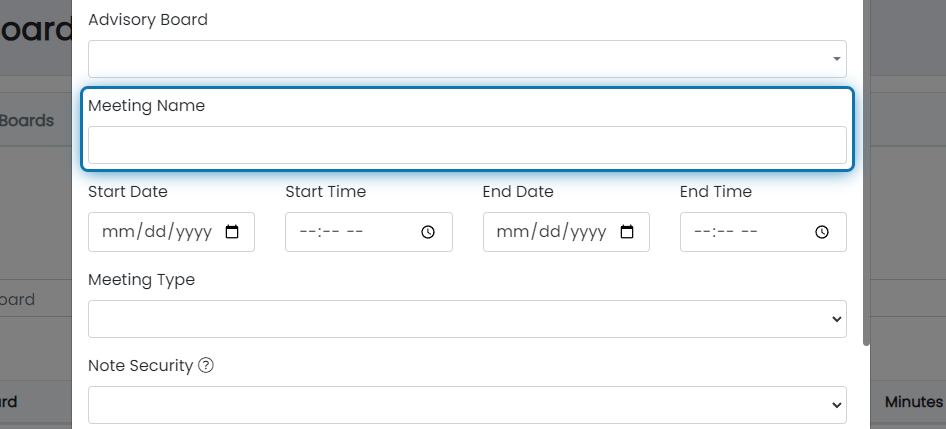The height and width of the screenshot is (429, 946).
Task: Click the End Time clock icon
Action: tap(822, 232)
